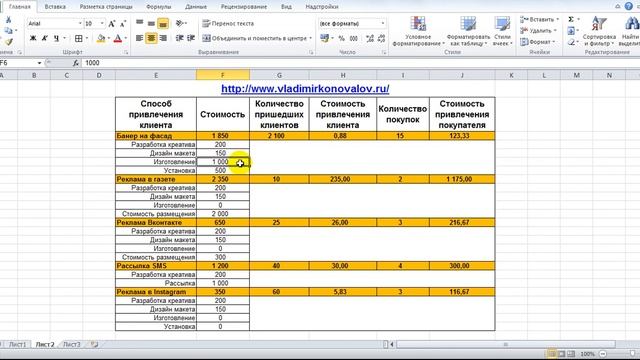This screenshot has width=640, height=360.
Task: Switch to the Формулы ribbon tab
Action: pyautogui.click(x=159, y=7)
